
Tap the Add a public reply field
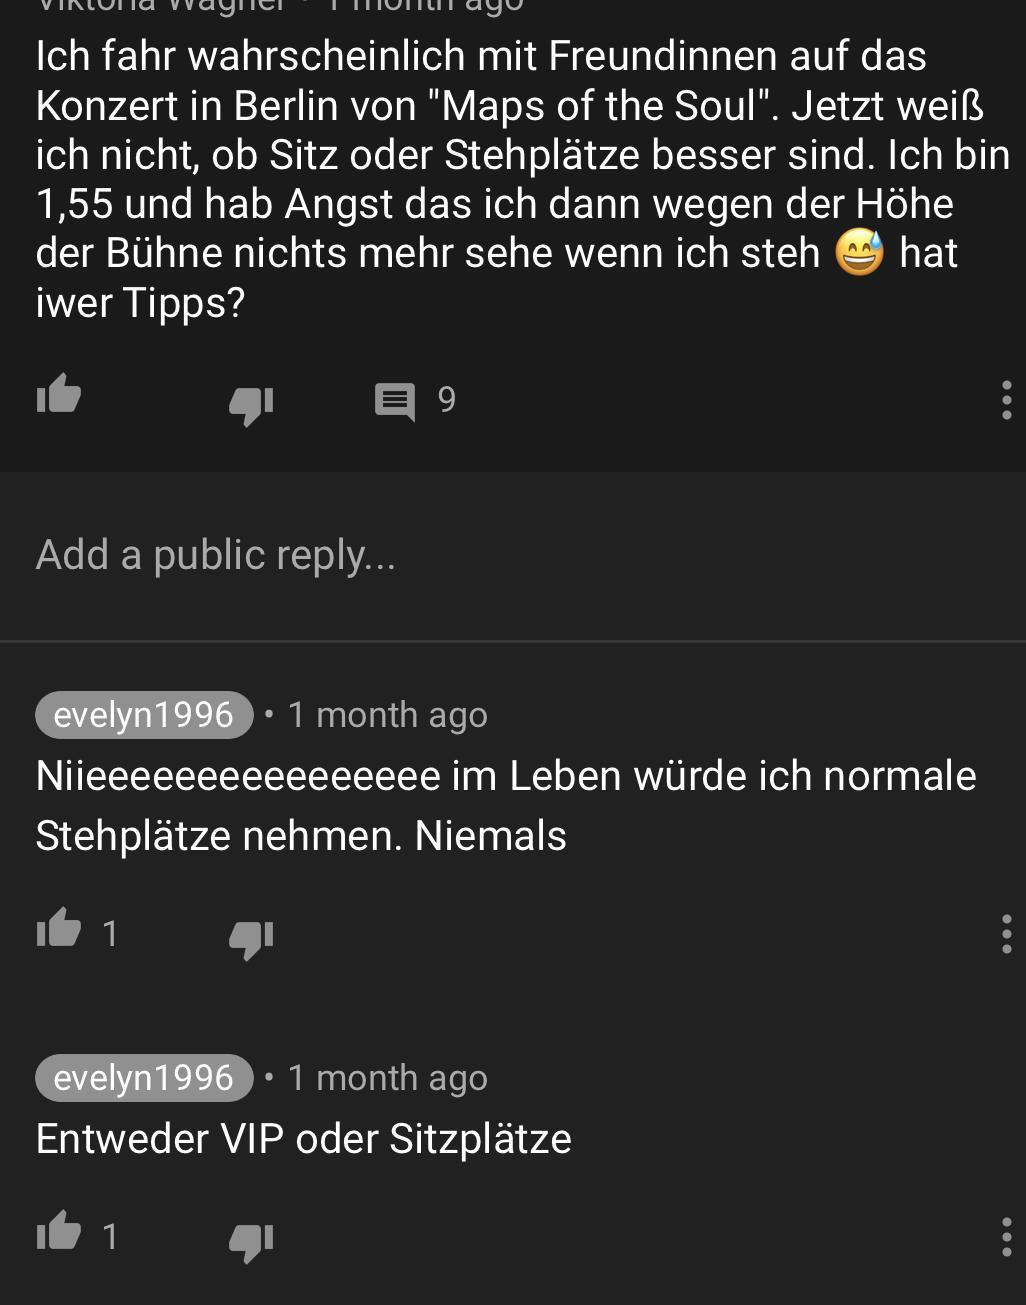513,555
